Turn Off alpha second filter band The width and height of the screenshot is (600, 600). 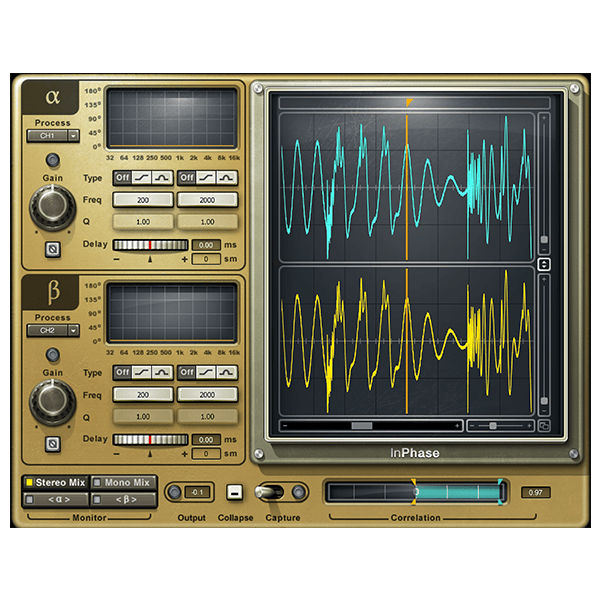click(187, 178)
